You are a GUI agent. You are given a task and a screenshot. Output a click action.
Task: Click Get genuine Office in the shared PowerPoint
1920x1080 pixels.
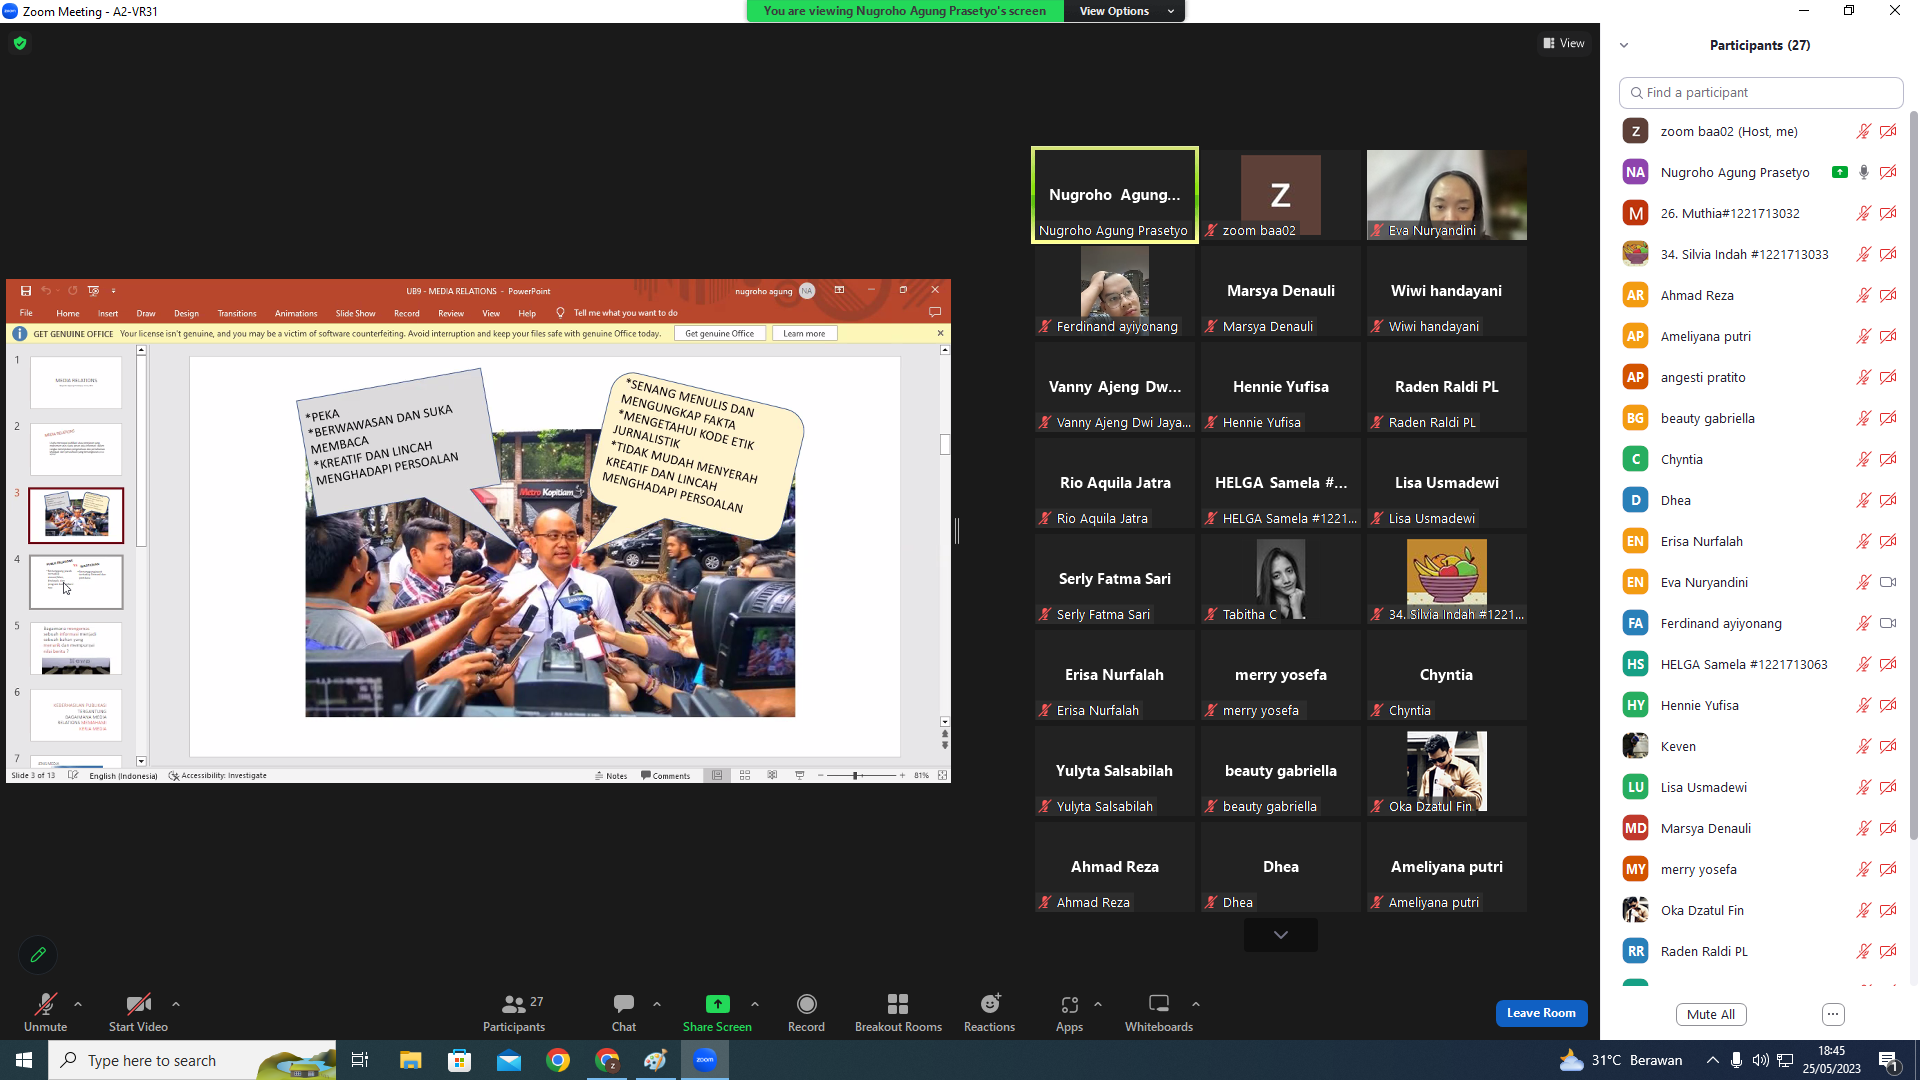(x=720, y=334)
